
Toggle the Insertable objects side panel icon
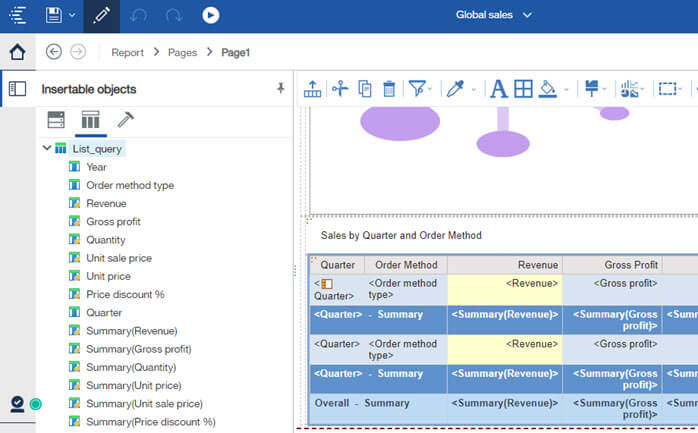18,89
